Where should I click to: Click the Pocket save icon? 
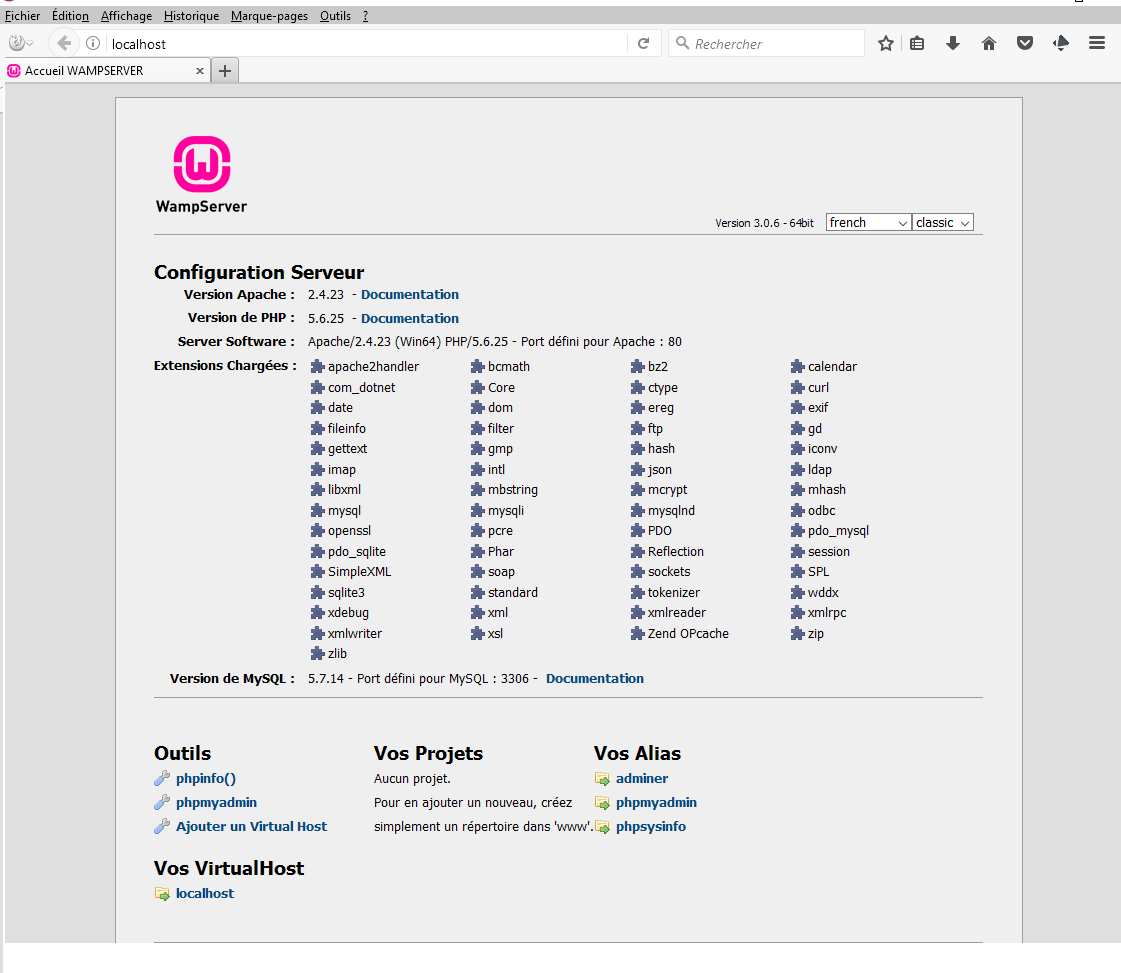click(1025, 43)
